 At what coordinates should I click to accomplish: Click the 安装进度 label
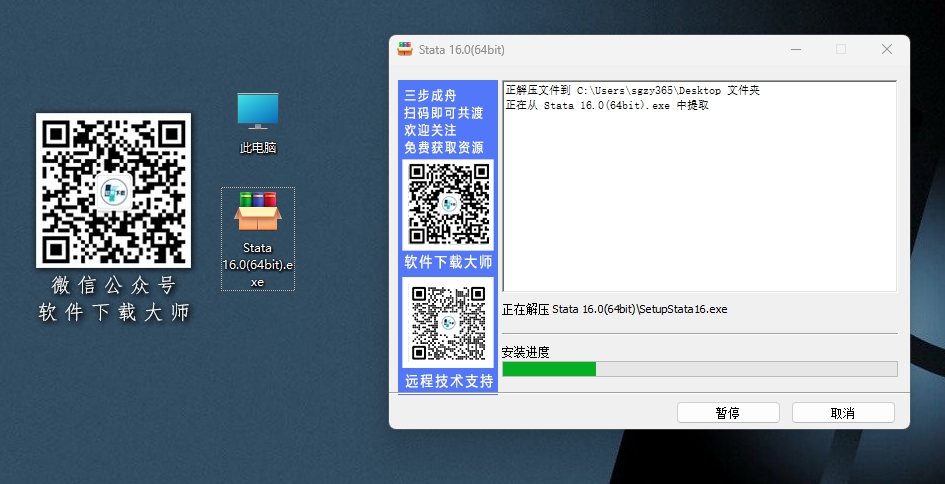(526, 352)
